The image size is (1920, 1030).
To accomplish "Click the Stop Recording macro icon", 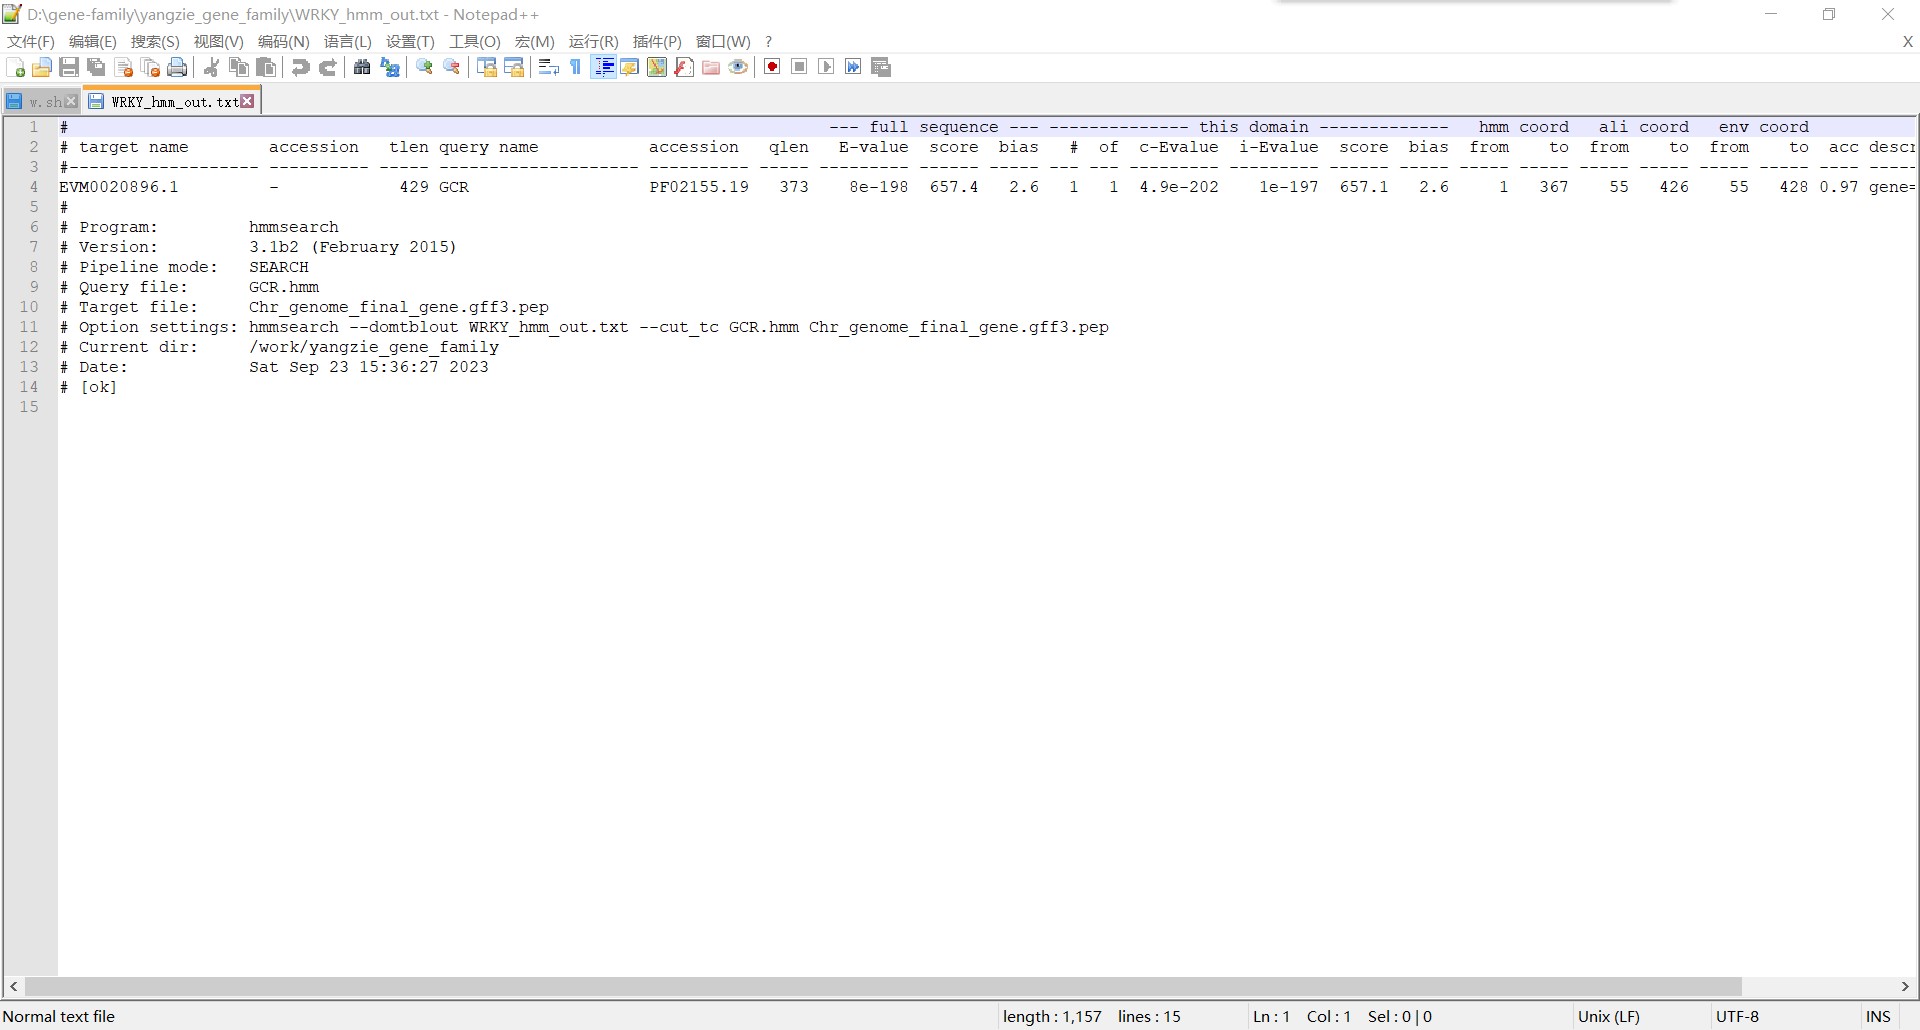I will [799, 67].
